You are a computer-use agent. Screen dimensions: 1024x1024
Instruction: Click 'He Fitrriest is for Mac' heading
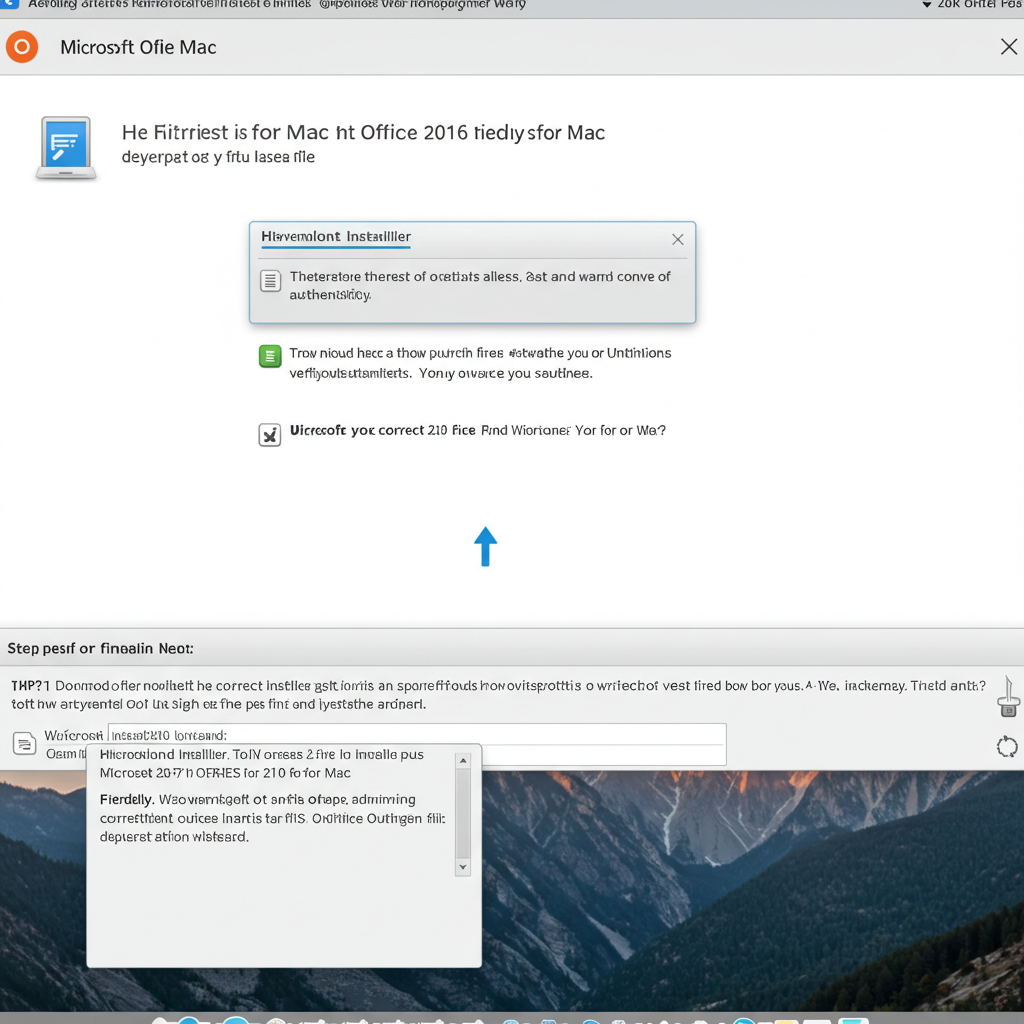[x=363, y=133]
